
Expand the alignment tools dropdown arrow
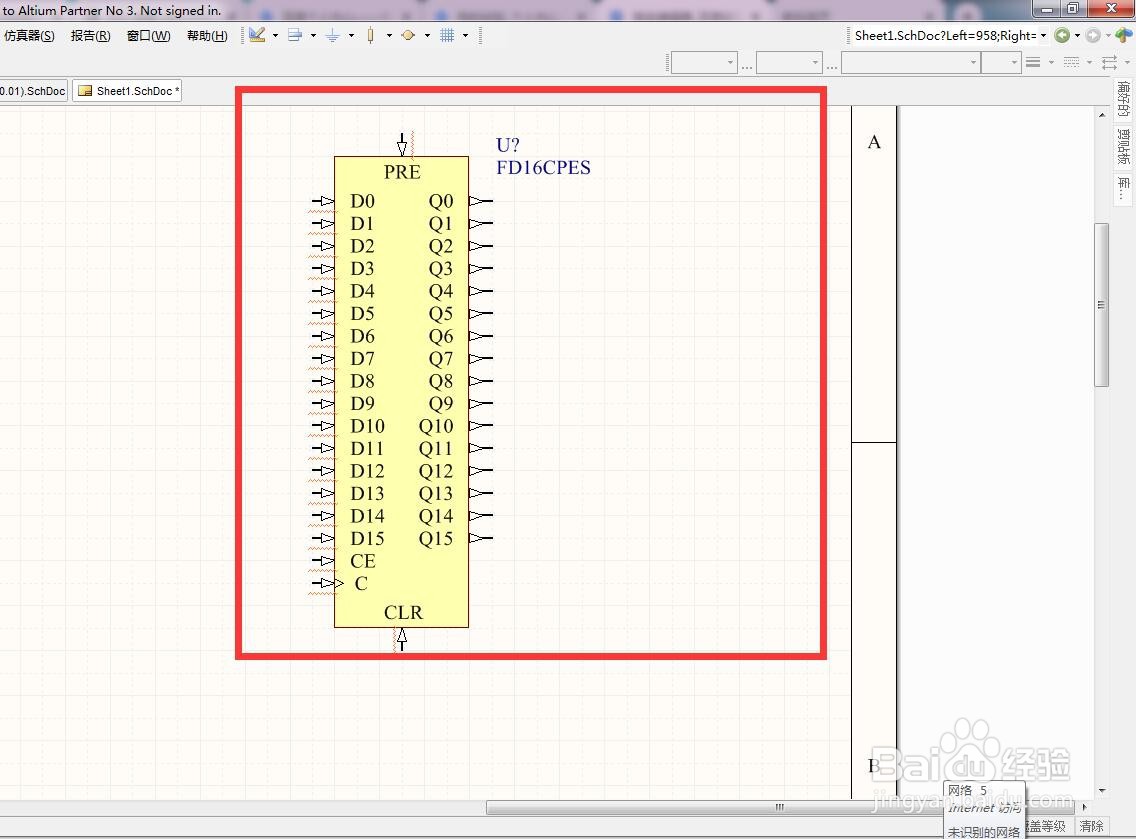click(x=313, y=35)
